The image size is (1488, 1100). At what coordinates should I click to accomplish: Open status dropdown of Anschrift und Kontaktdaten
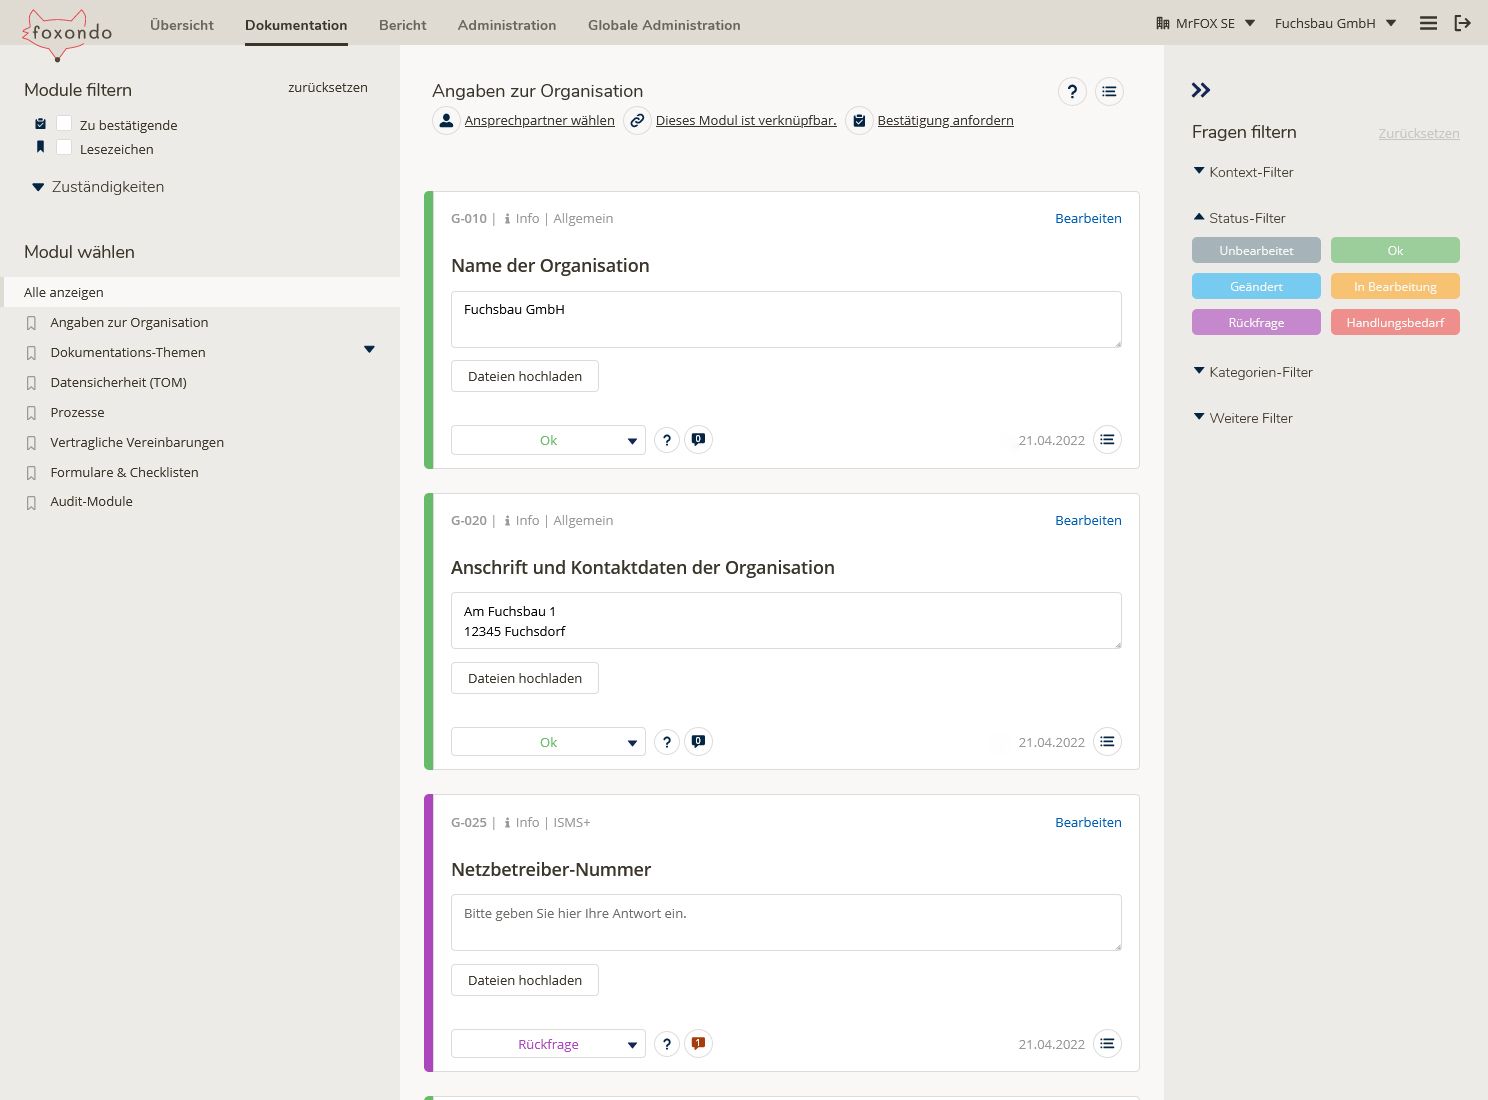point(548,742)
